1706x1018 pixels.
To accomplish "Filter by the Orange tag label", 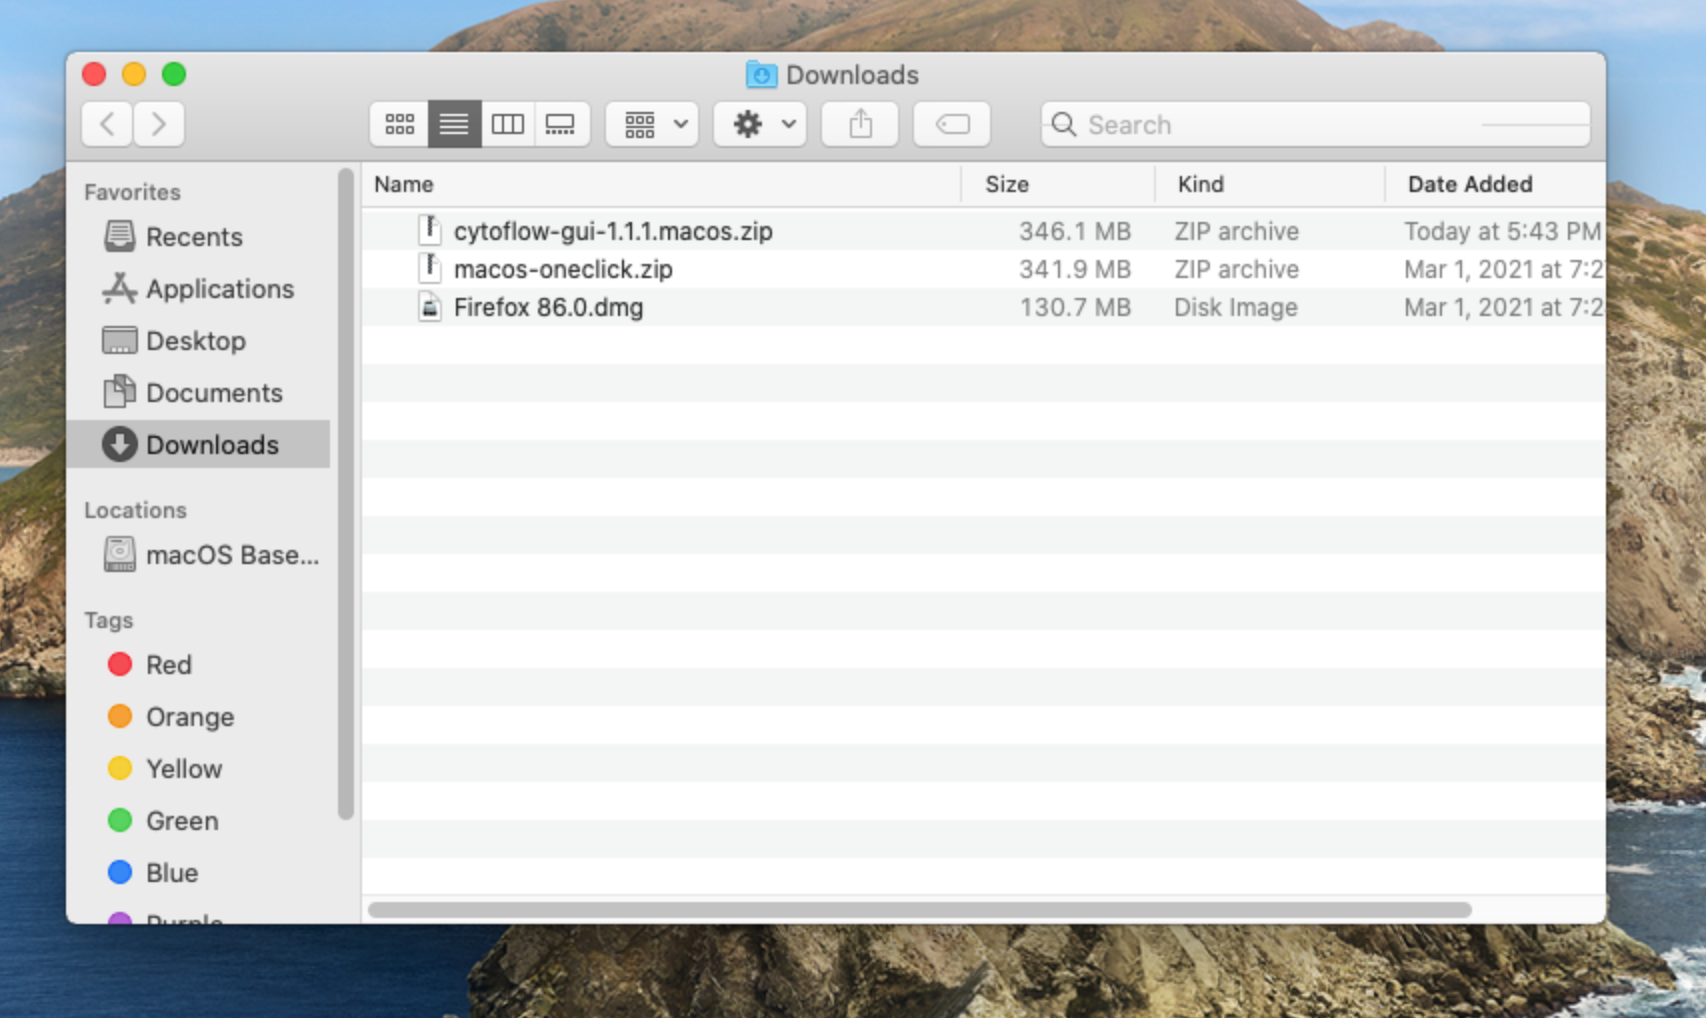I will pyautogui.click(x=190, y=717).
